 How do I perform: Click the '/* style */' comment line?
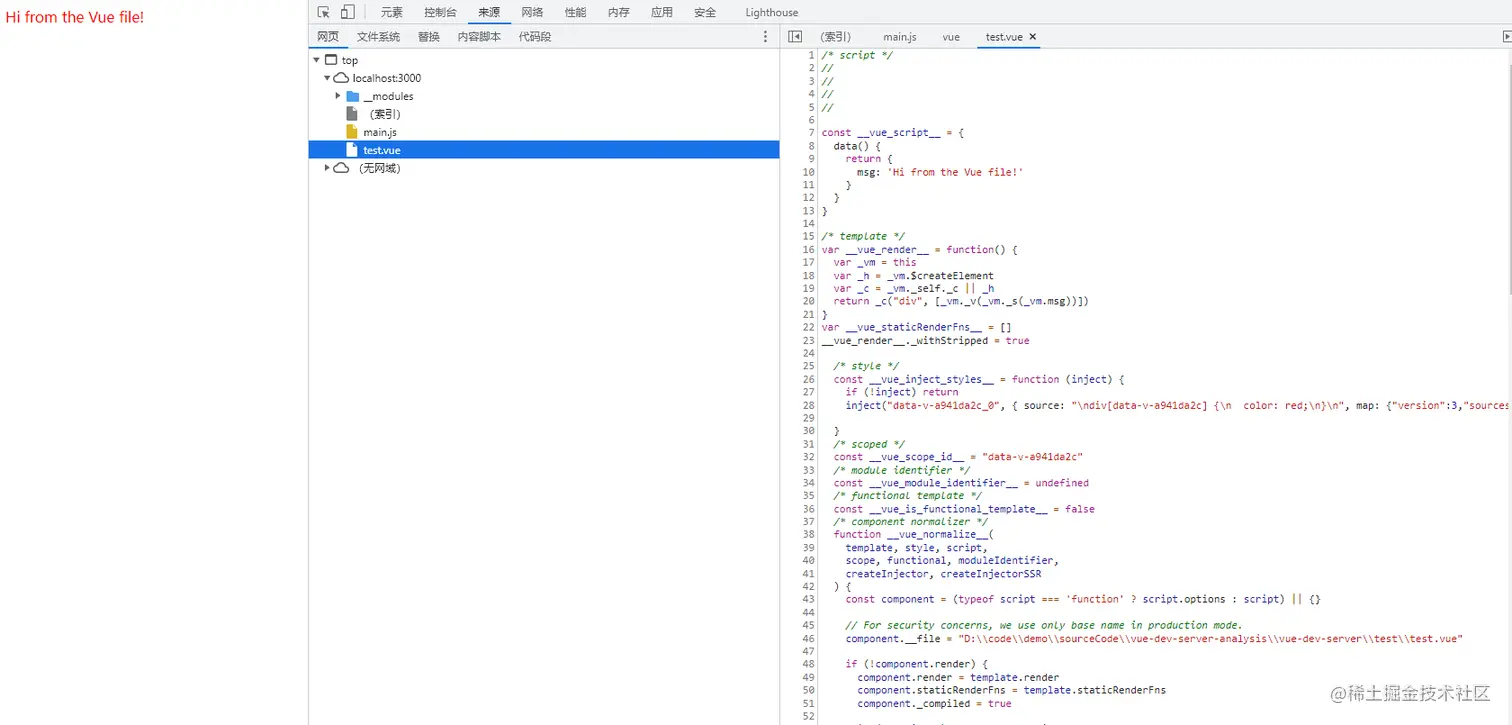(866, 367)
